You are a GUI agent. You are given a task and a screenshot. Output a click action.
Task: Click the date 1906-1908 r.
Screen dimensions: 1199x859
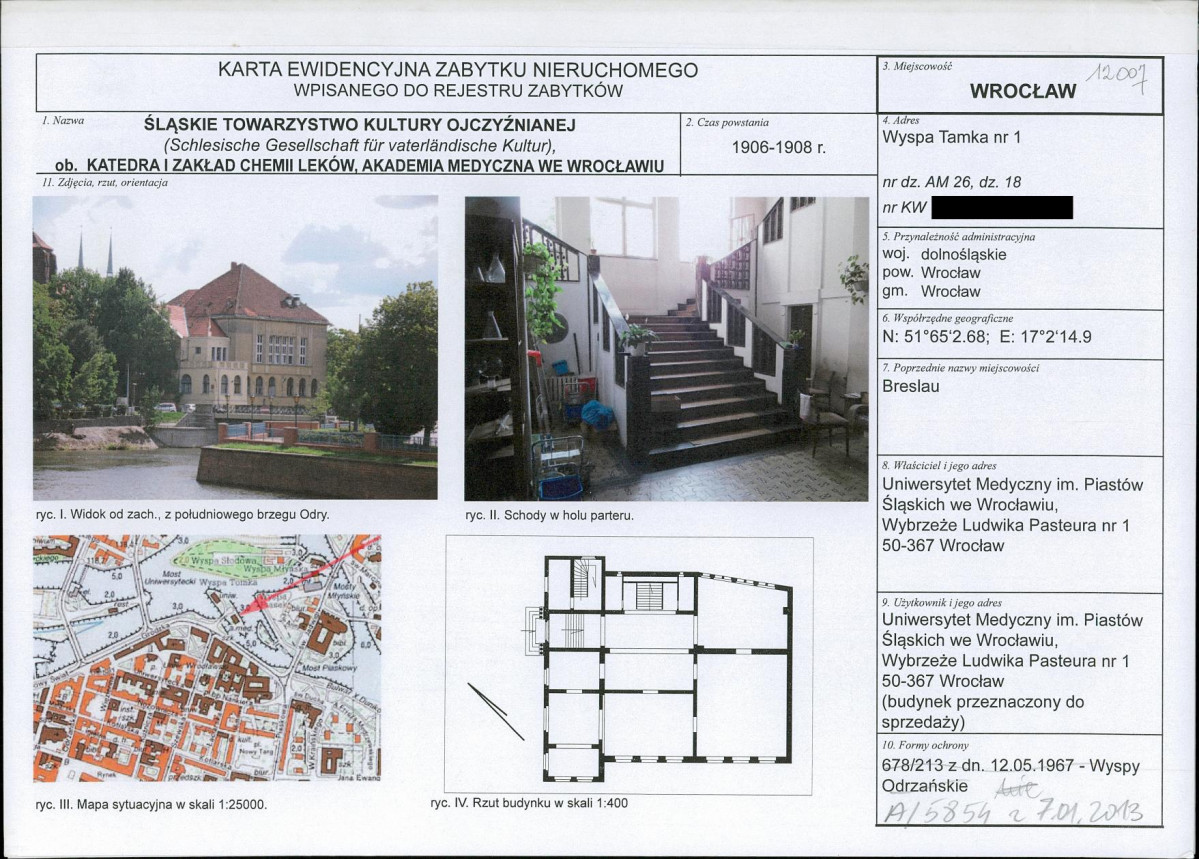(x=778, y=147)
